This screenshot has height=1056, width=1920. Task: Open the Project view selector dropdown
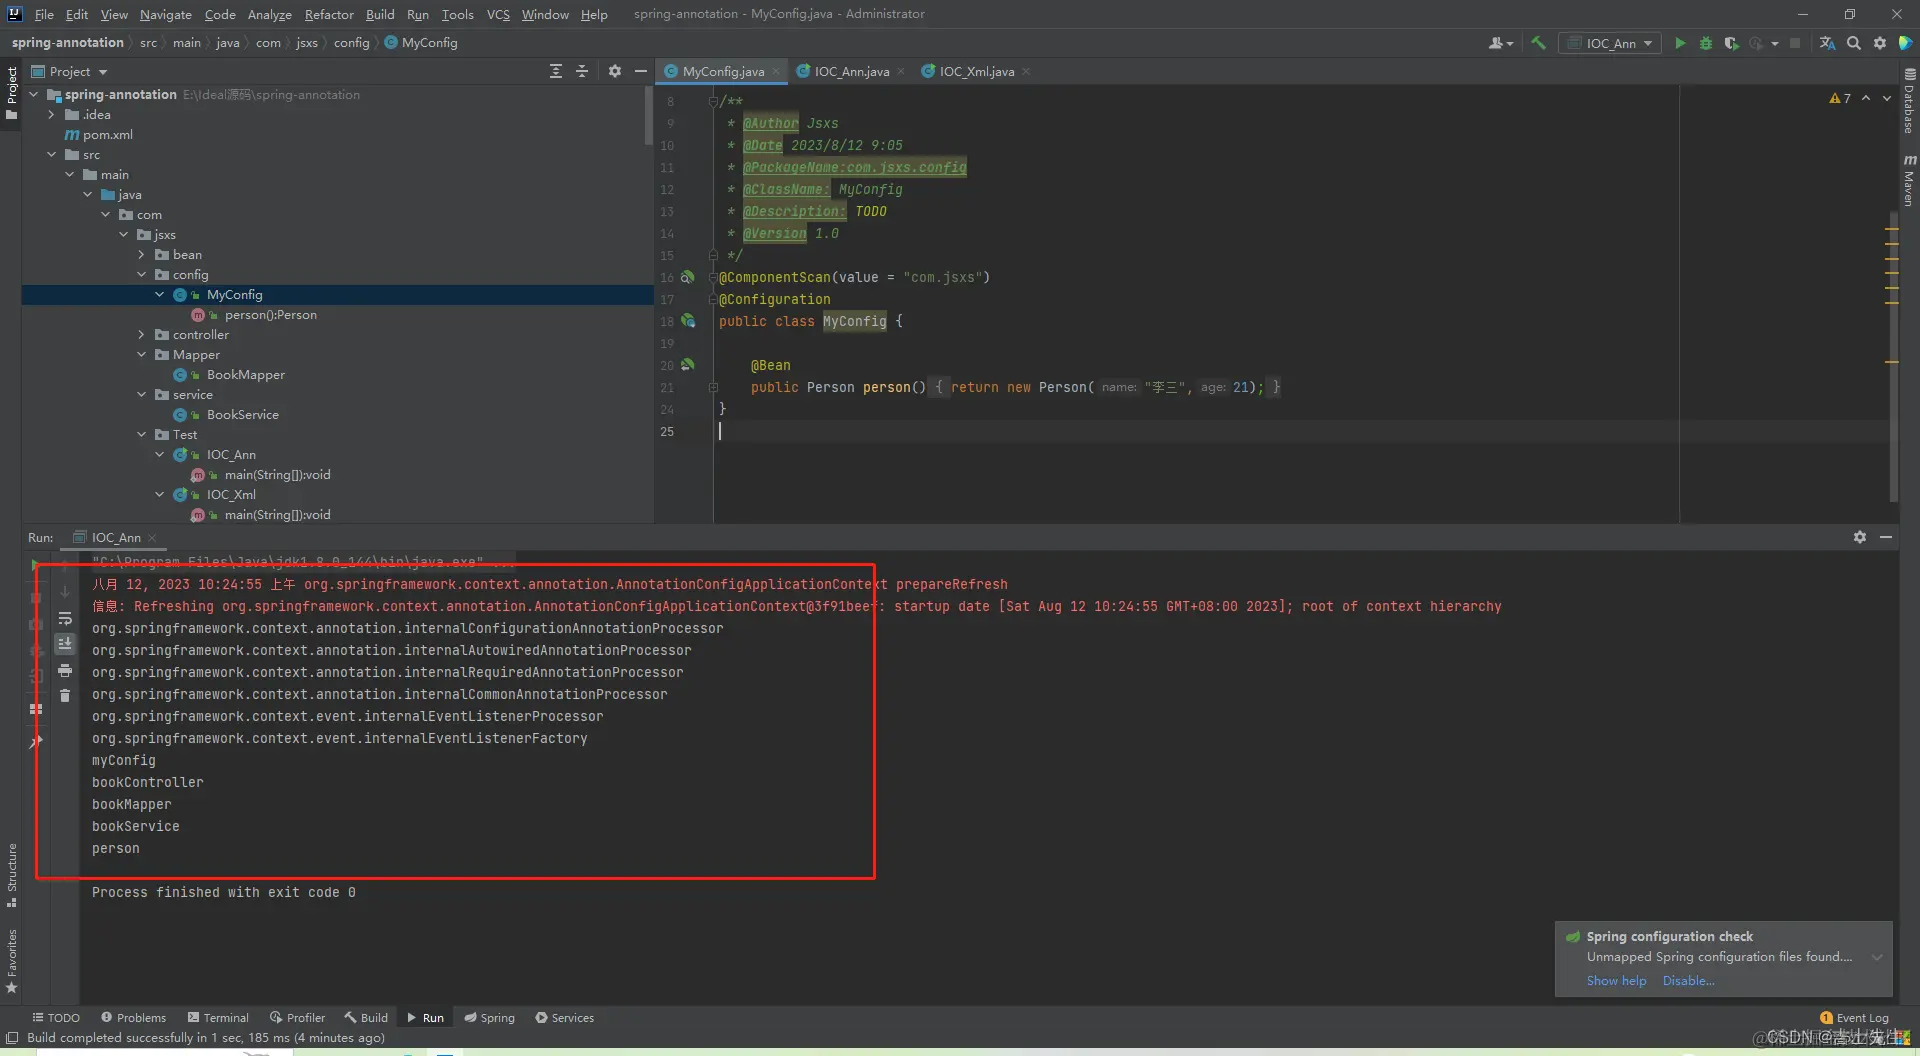tap(69, 71)
